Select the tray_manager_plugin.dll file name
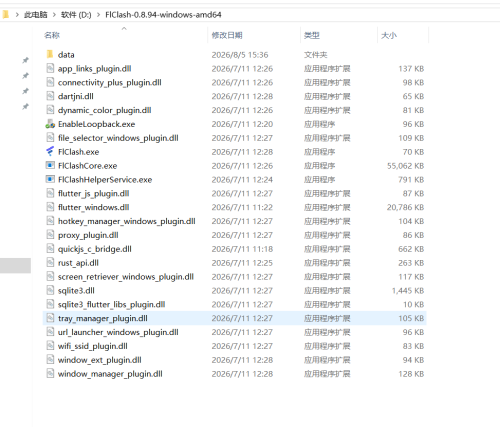500x427 pixels. click(103, 318)
